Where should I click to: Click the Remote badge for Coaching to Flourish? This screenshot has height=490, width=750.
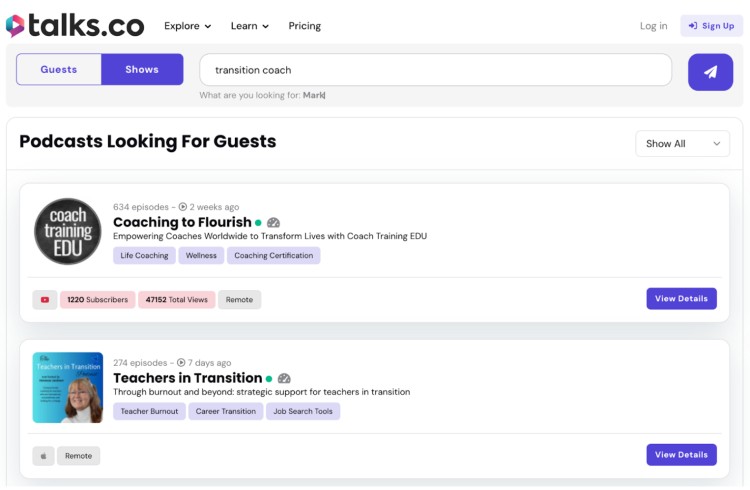(x=239, y=300)
